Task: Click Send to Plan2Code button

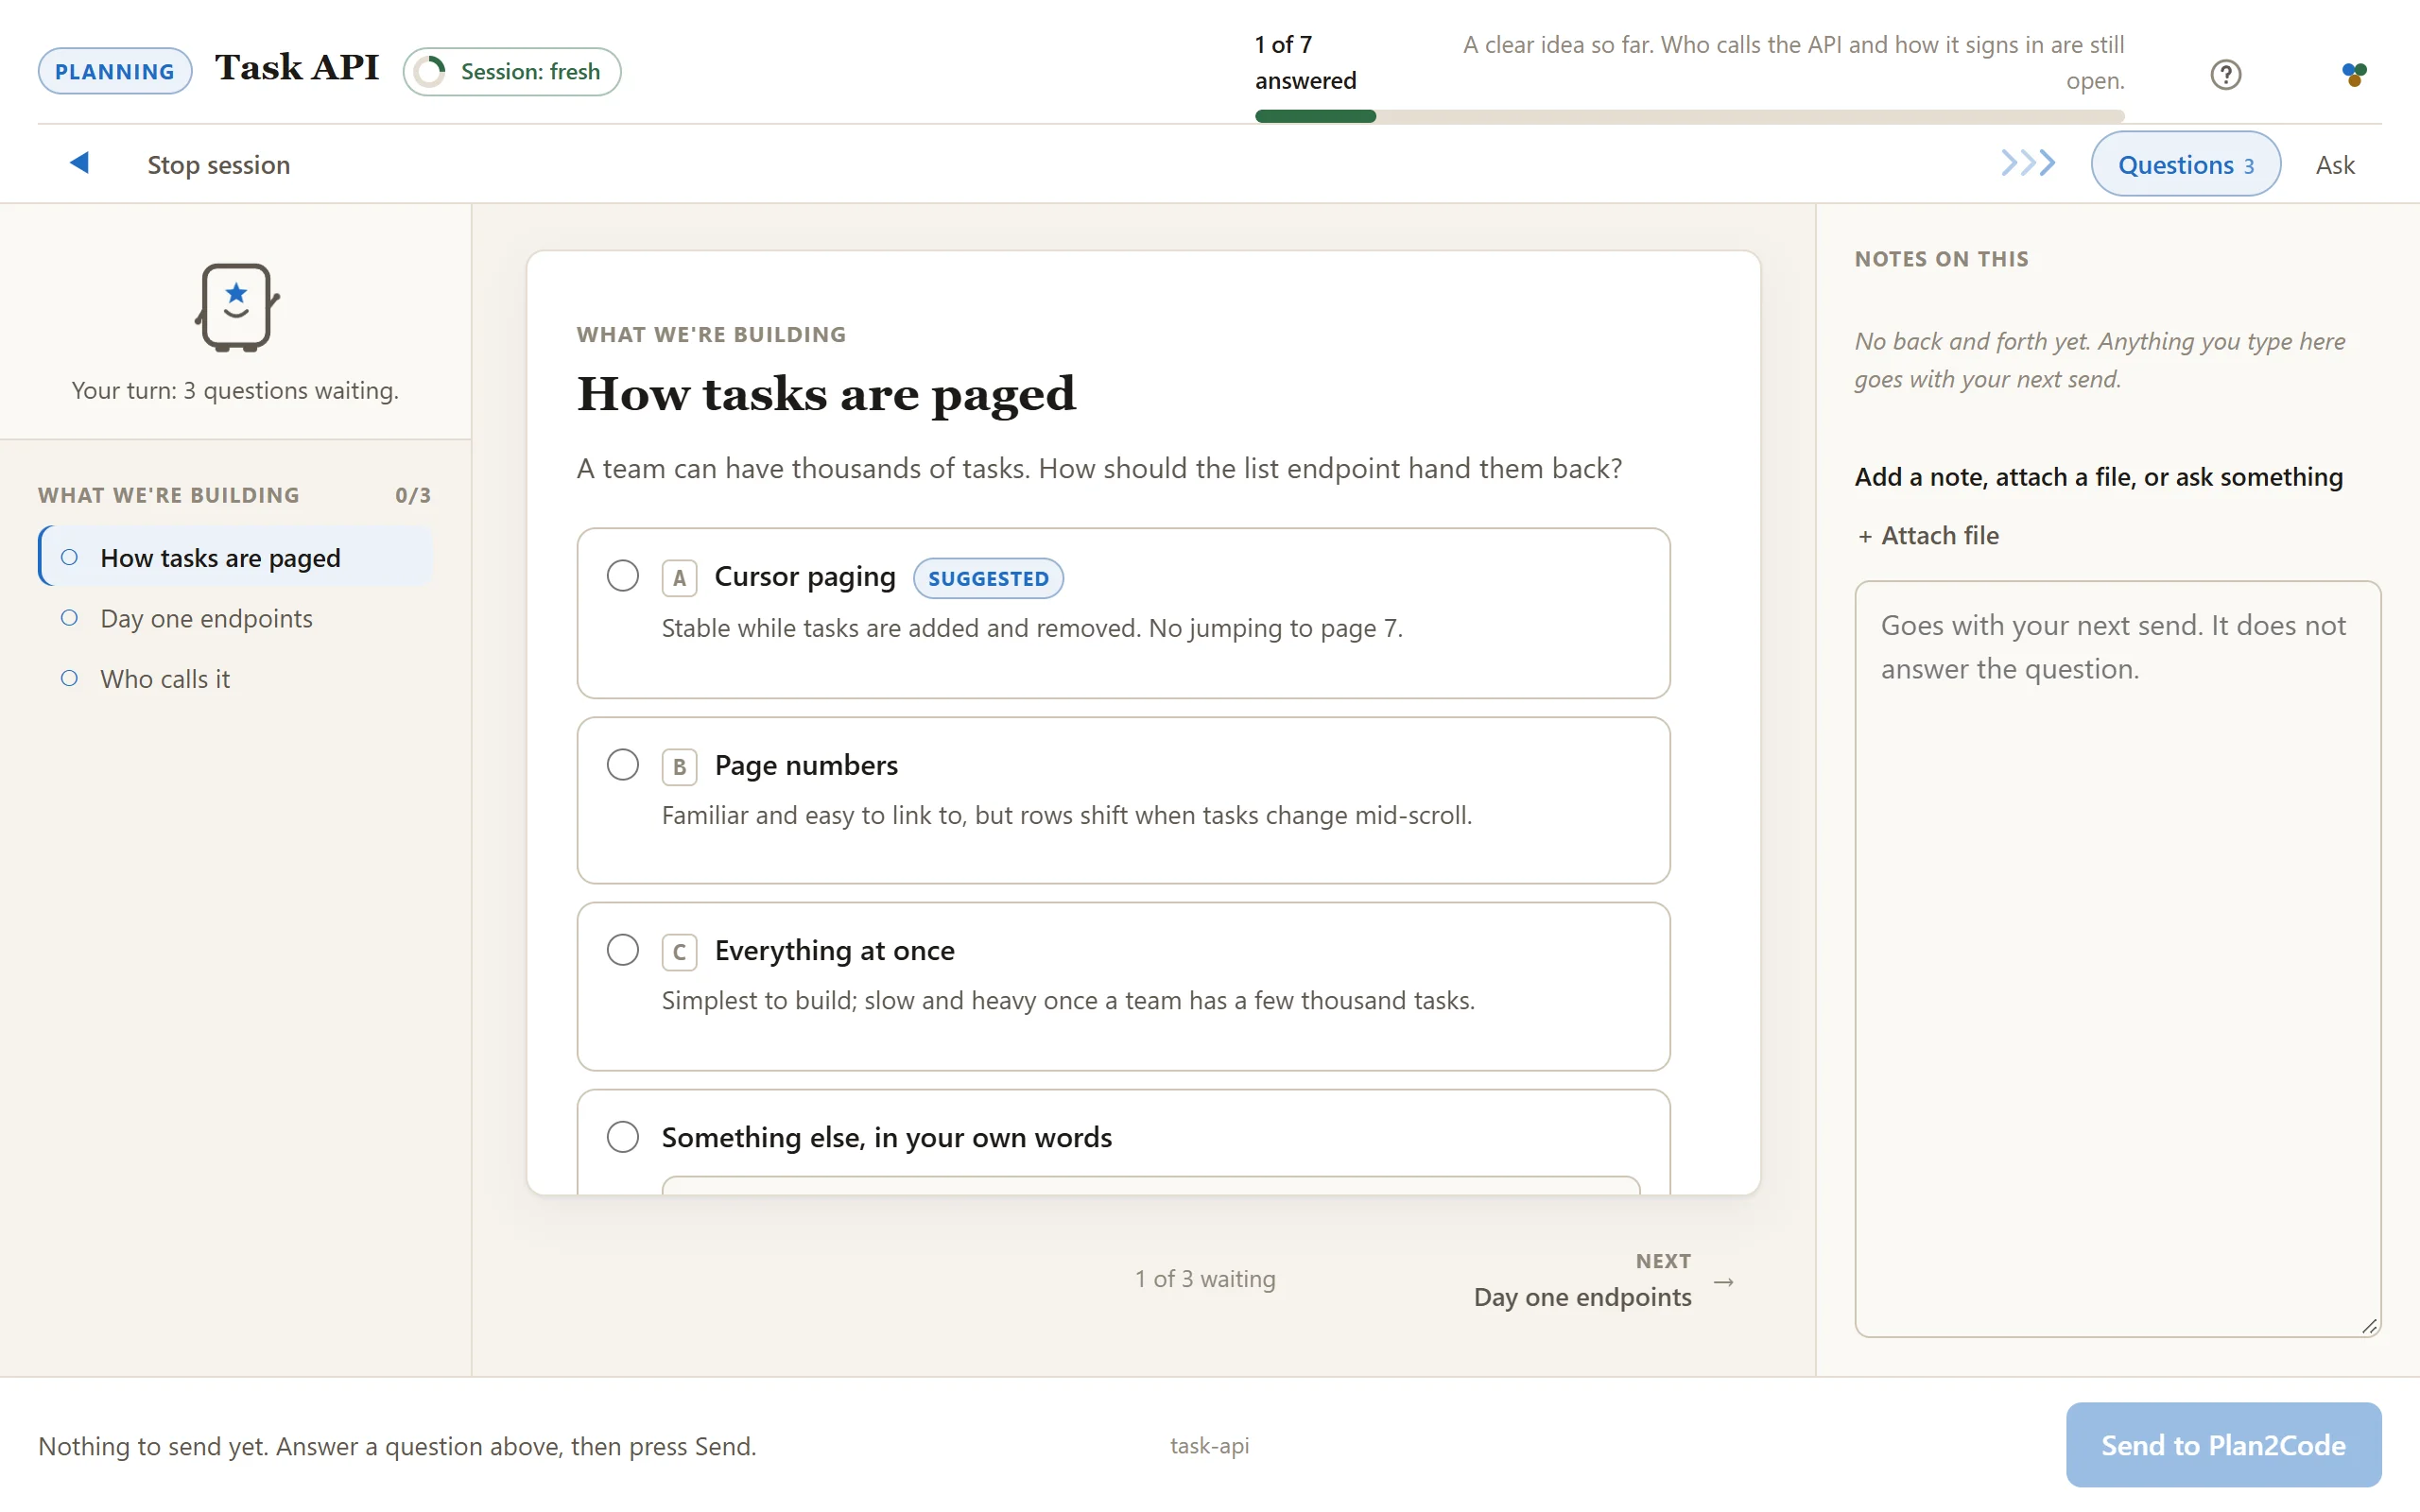Action: 2223,1445
